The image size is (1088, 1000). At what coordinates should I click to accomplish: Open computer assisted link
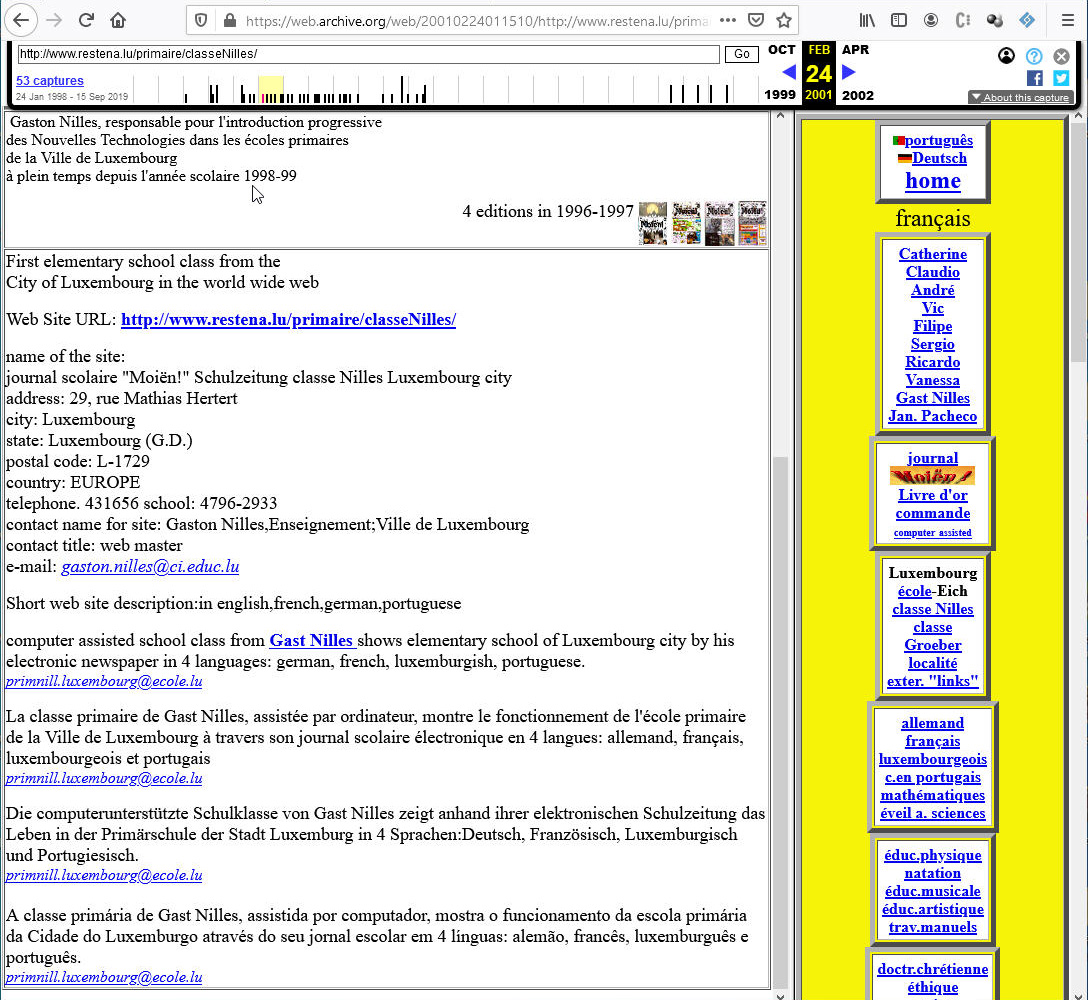tap(933, 533)
